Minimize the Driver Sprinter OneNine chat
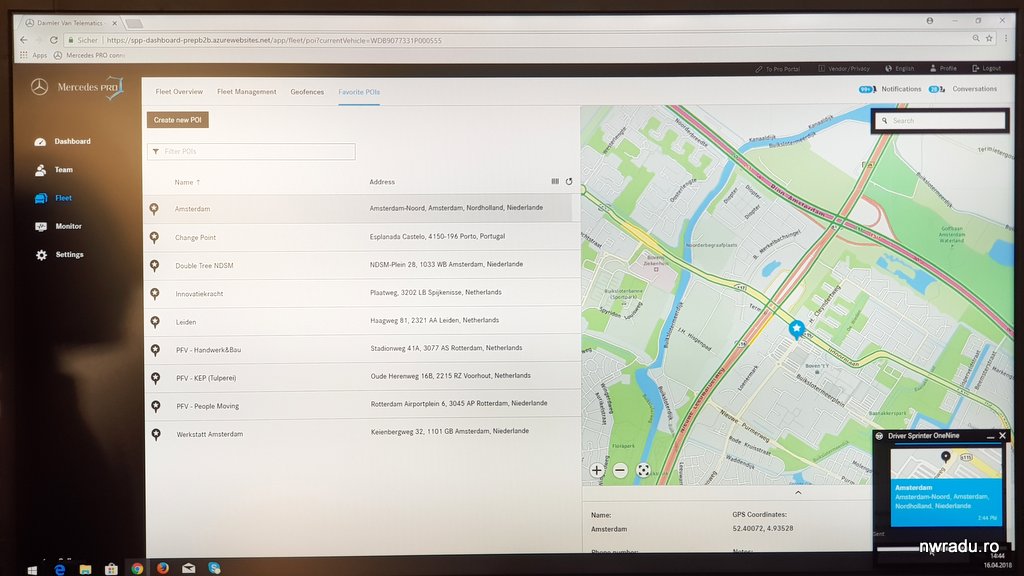The width and height of the screenshot is (1024, 576). tap(991, 436)
